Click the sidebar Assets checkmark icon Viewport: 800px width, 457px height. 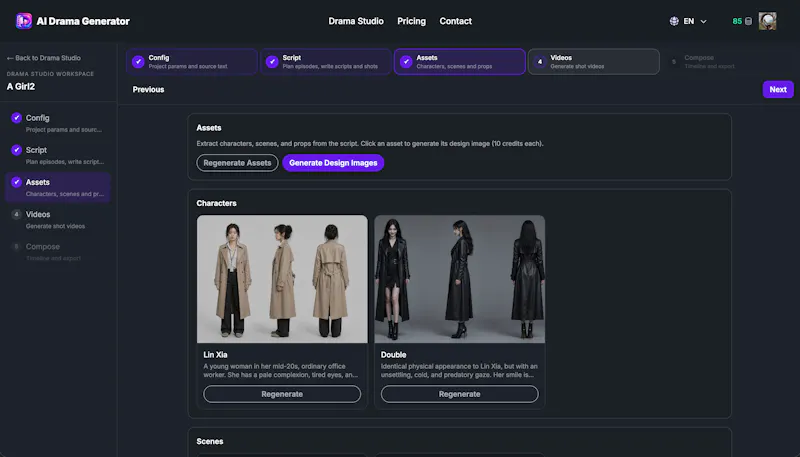click(16, 182)
